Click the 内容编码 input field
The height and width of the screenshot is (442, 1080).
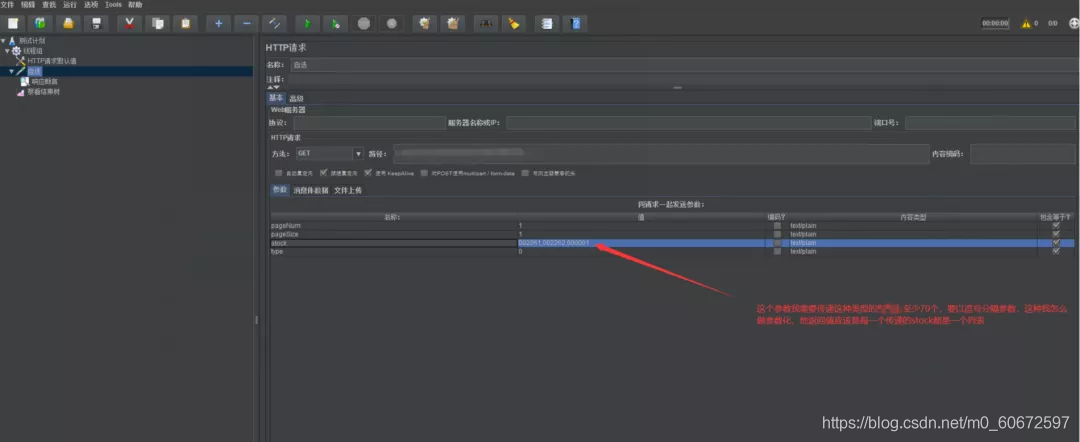click(1023, 154)
